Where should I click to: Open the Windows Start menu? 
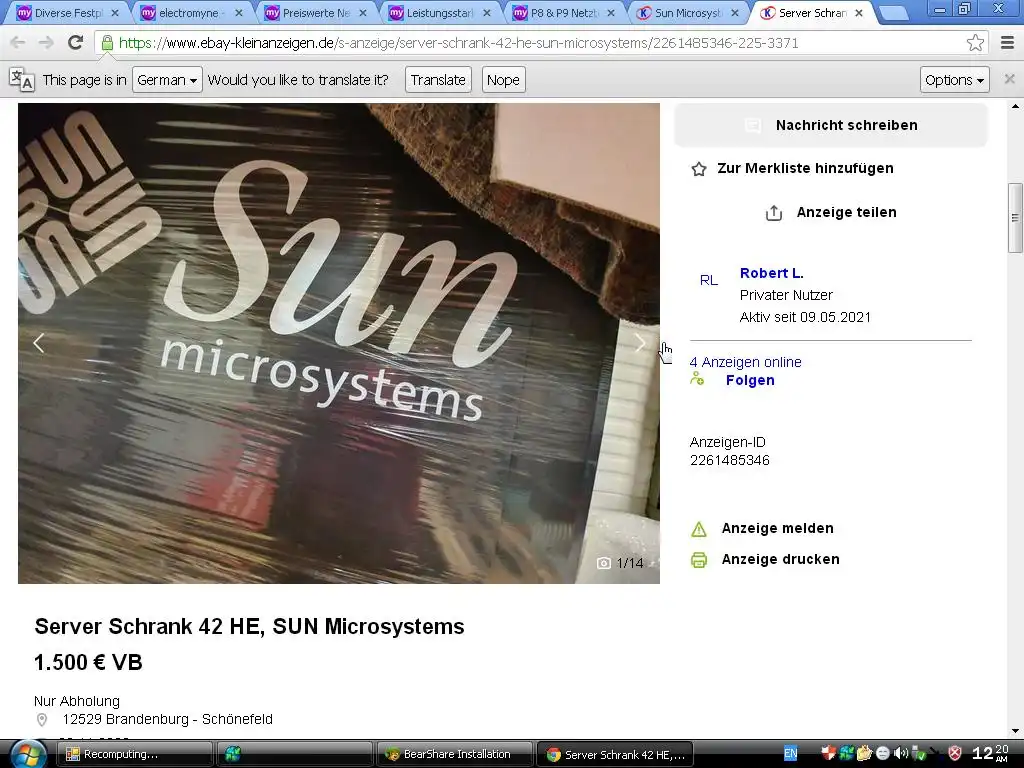pos(28,754)
